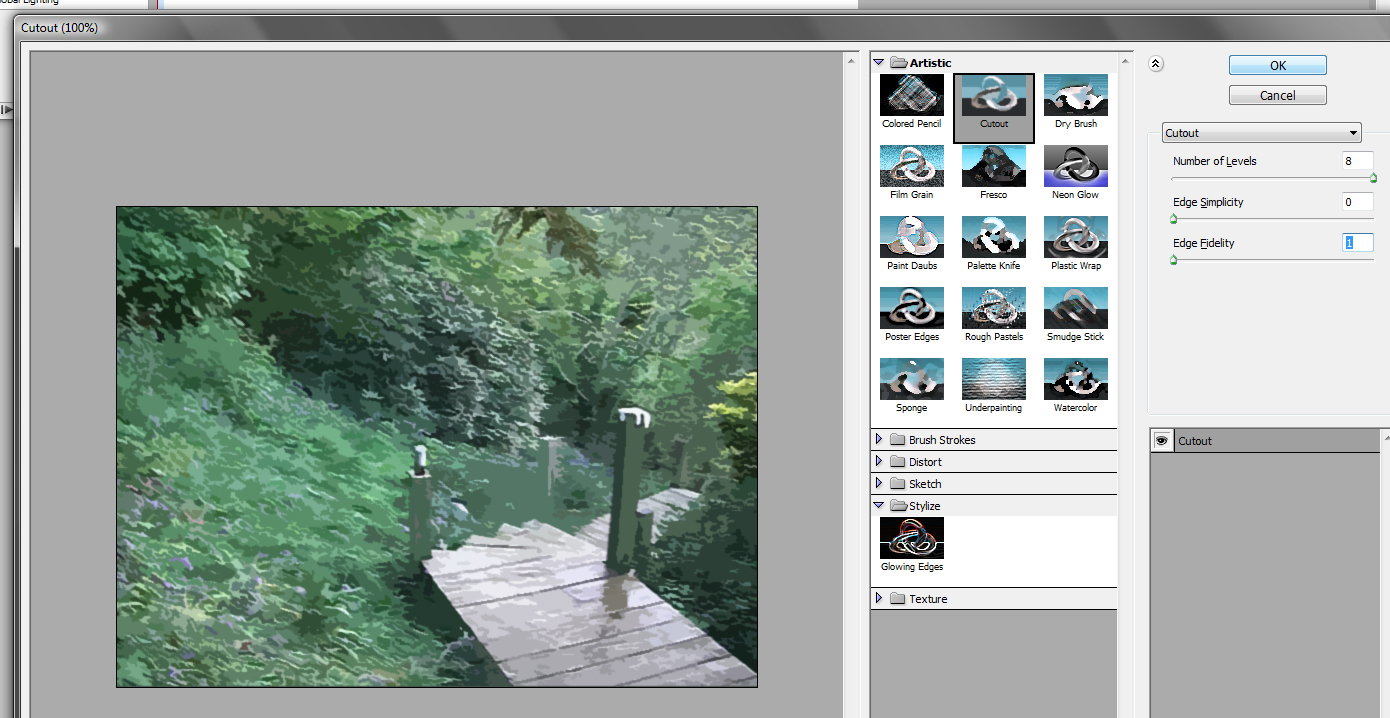Viewport: 1390px width, 718px height.
Task: Select the Colored Pencil filter thumbnail
Action: tap(911, 96)
